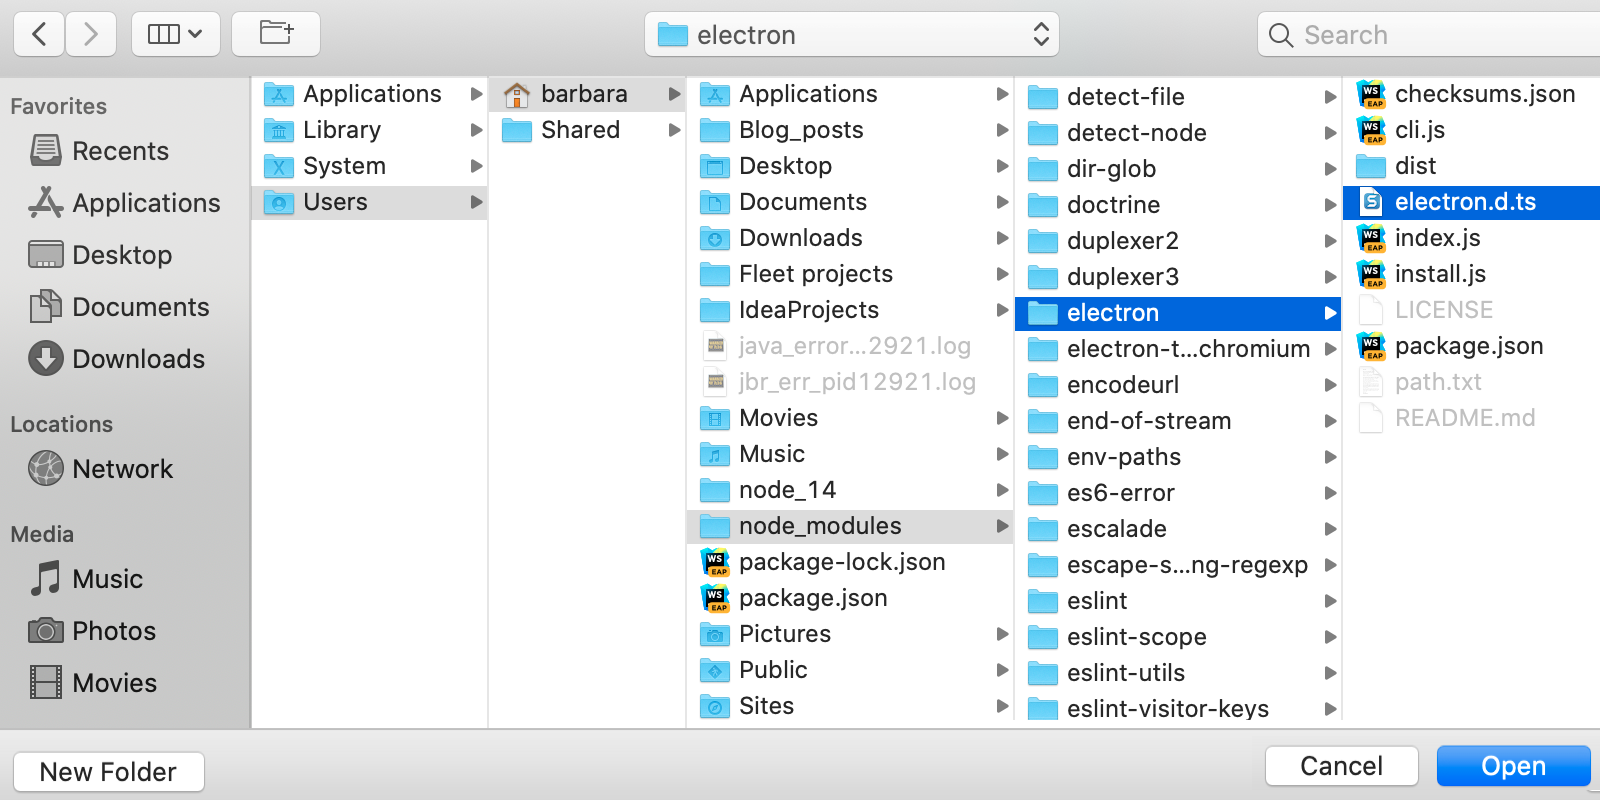Select the end-of-stream folder

1178,421
